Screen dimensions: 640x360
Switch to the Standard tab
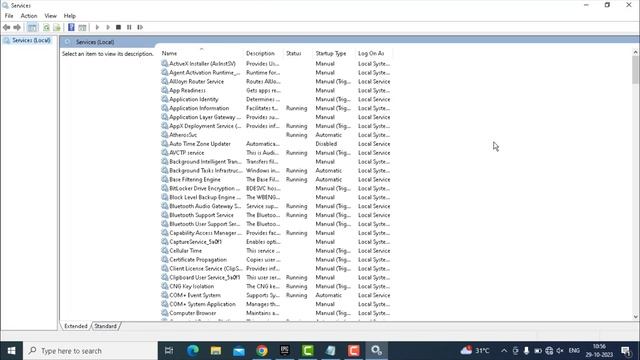tap(106, 326)
